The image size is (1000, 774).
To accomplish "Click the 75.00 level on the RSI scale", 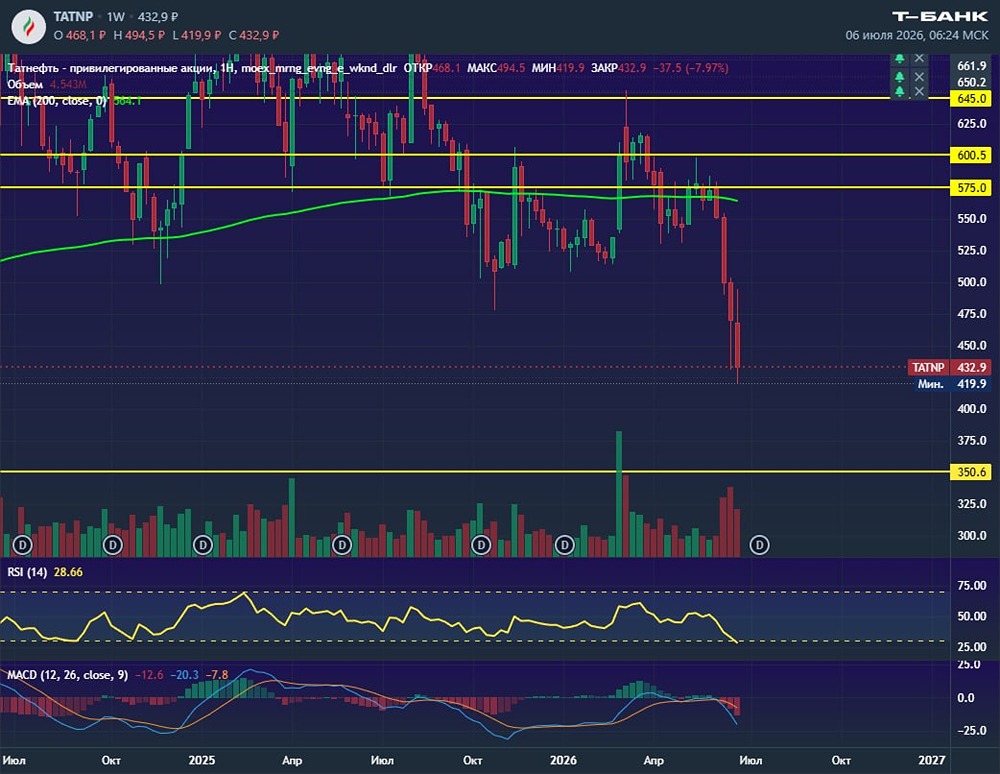I will tap(971, 585).
